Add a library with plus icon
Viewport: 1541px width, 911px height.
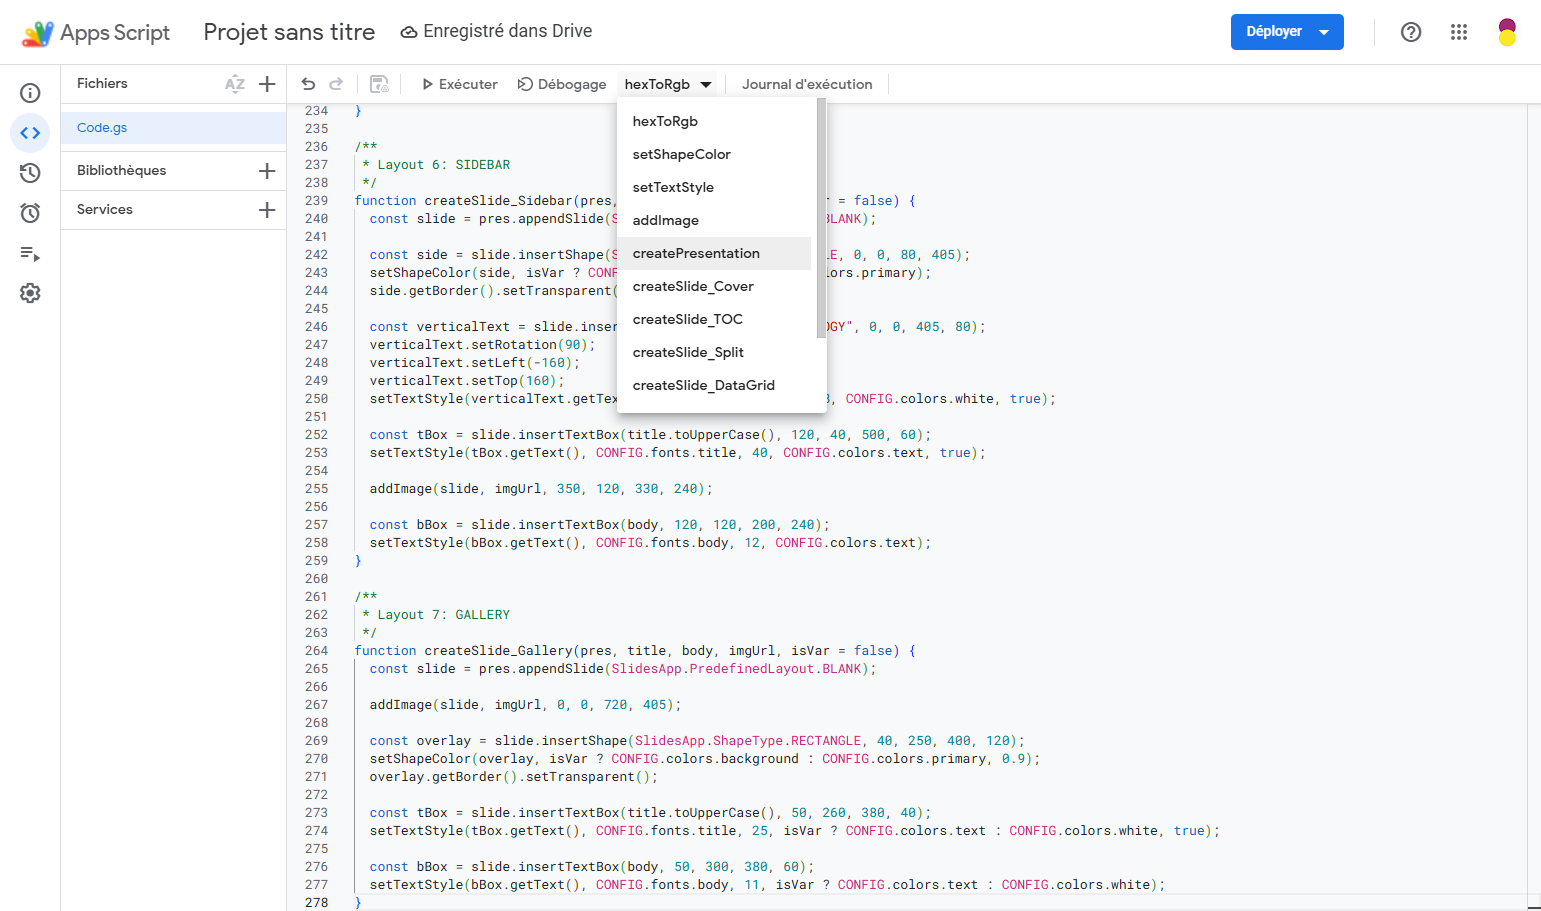(267, 171)
